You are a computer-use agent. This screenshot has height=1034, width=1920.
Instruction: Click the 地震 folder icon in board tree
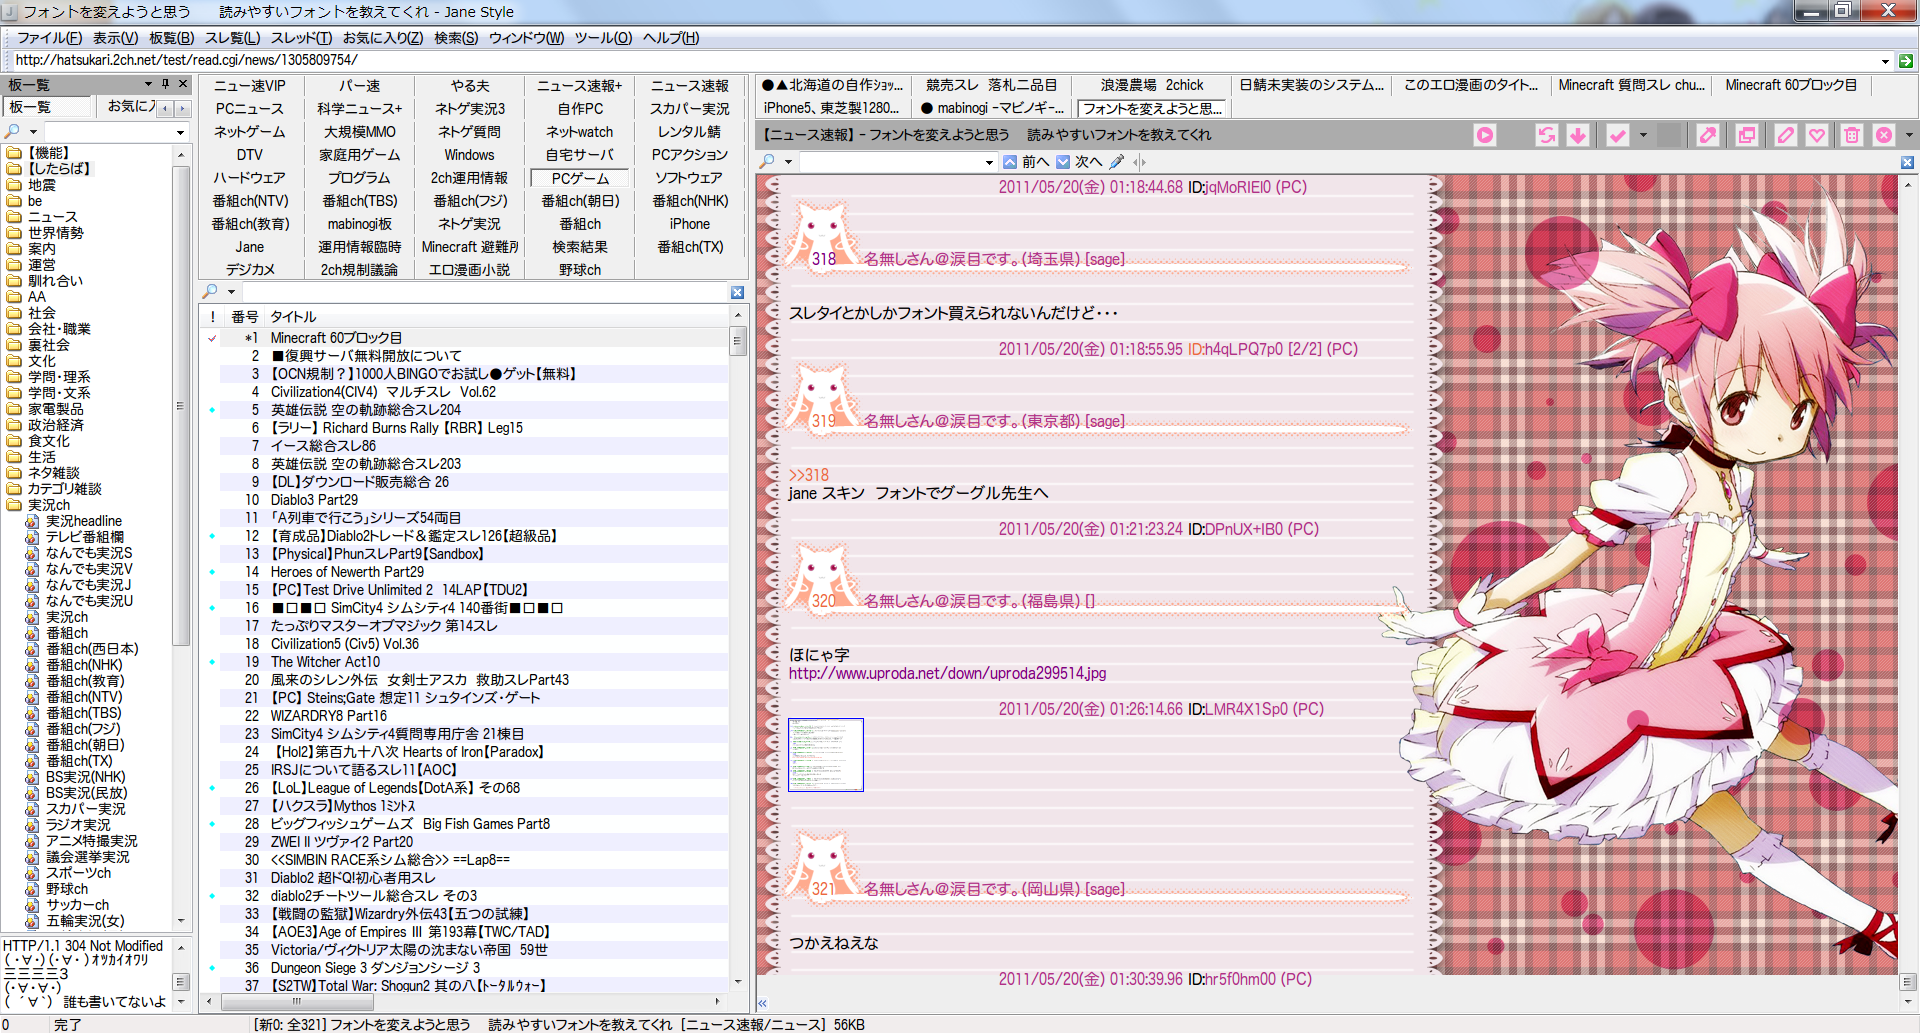click(x=14, y=185)
